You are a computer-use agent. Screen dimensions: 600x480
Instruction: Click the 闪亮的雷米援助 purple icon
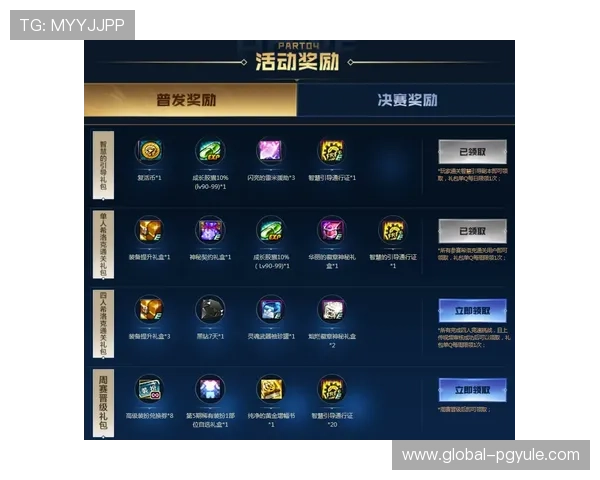click(271, 150)
